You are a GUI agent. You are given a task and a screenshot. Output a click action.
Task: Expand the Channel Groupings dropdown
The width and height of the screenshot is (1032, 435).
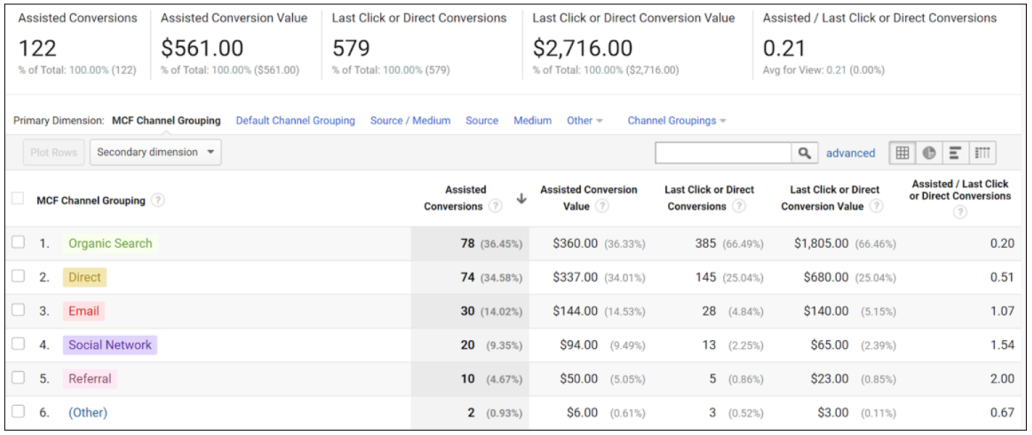pos(677,120)
